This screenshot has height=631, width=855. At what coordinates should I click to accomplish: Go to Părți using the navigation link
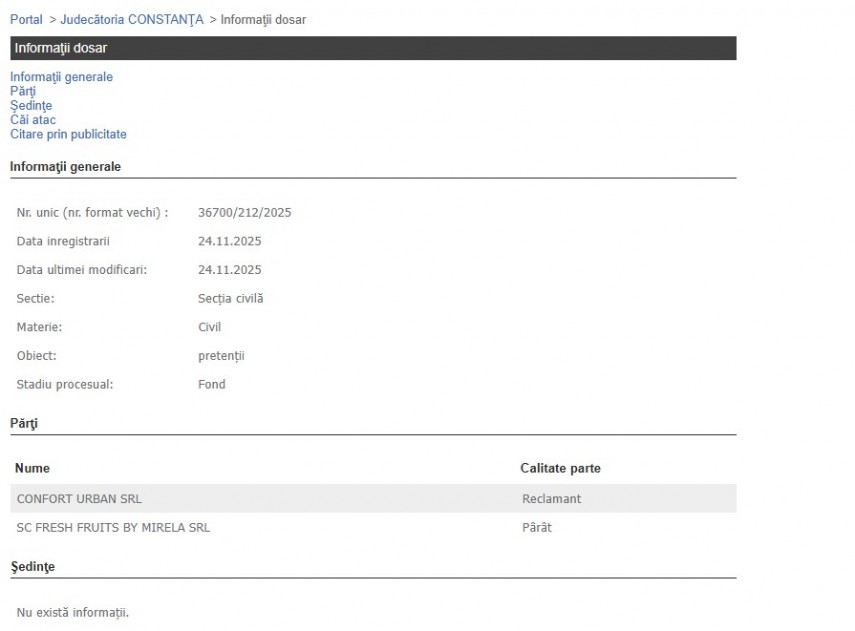(x=23, y=91)
